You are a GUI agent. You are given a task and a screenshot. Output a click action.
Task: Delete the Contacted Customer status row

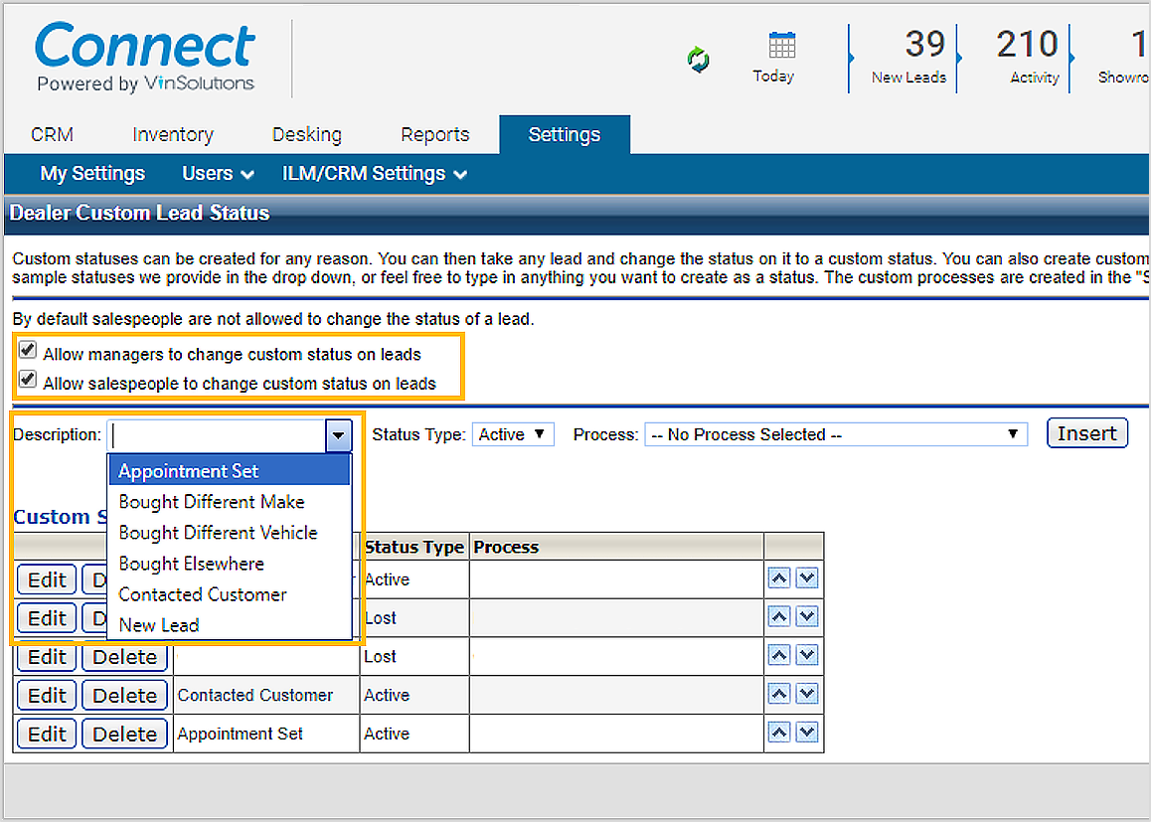coord(125,695)
